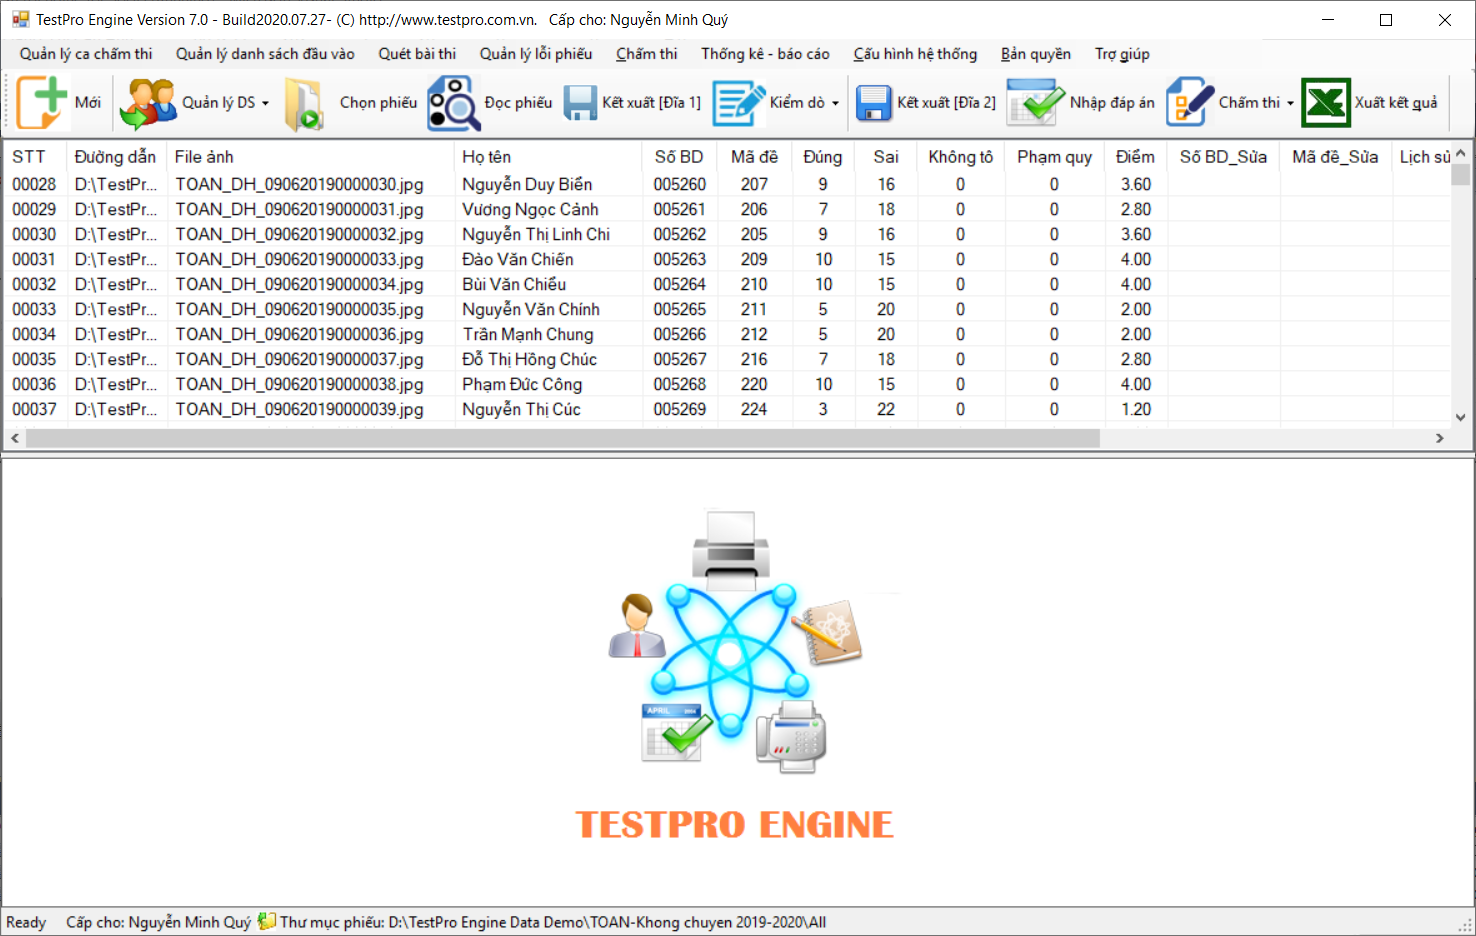
Task: Open the Chấm thi menu bar item
Action: click(646, 54)
